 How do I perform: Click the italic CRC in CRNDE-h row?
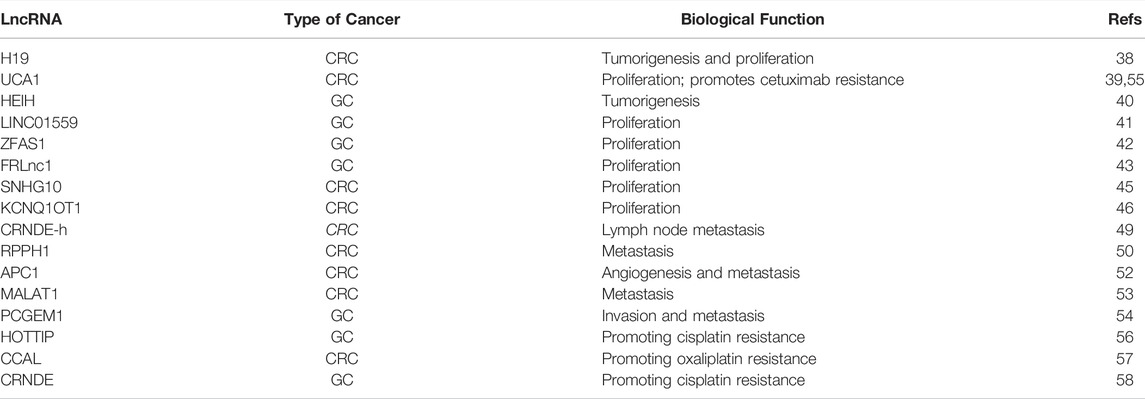(x=342, y=229)
